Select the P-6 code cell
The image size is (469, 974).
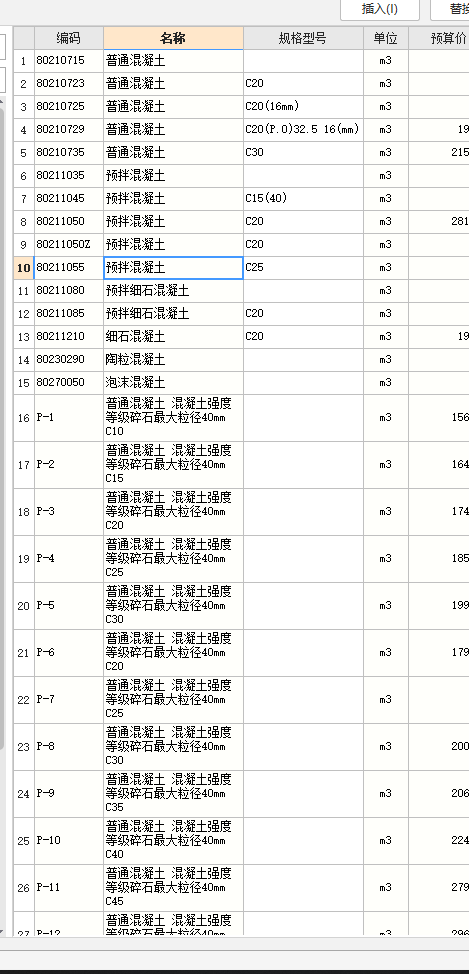(68, 653)
